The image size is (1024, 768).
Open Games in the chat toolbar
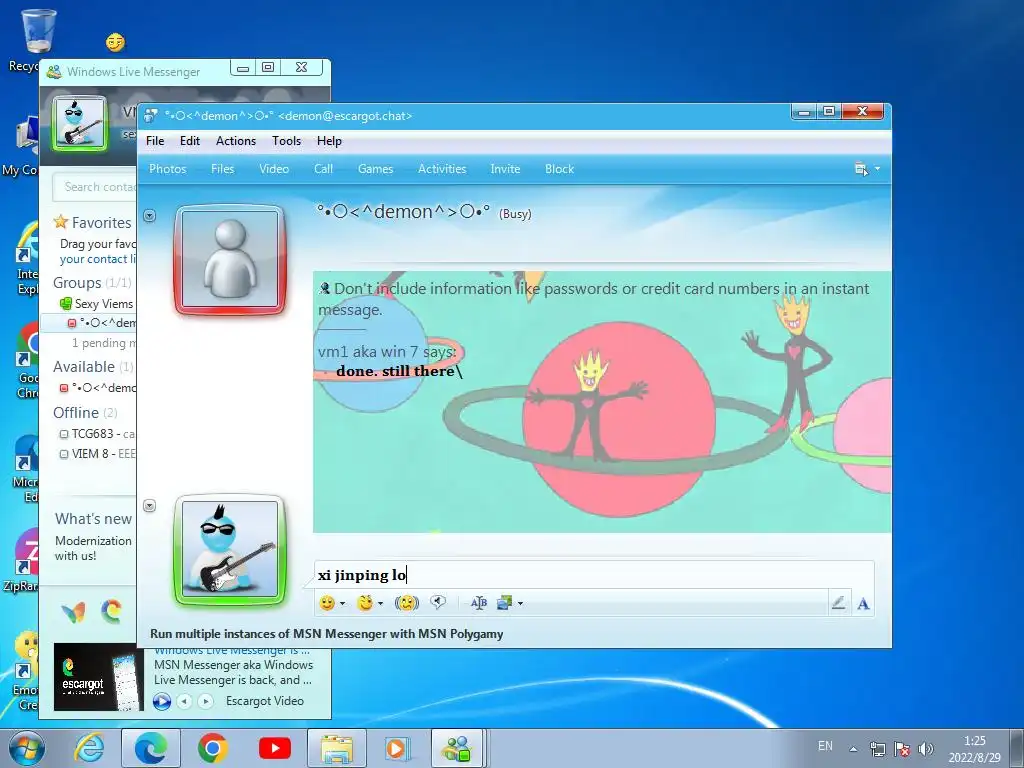[x=376, y=169]
